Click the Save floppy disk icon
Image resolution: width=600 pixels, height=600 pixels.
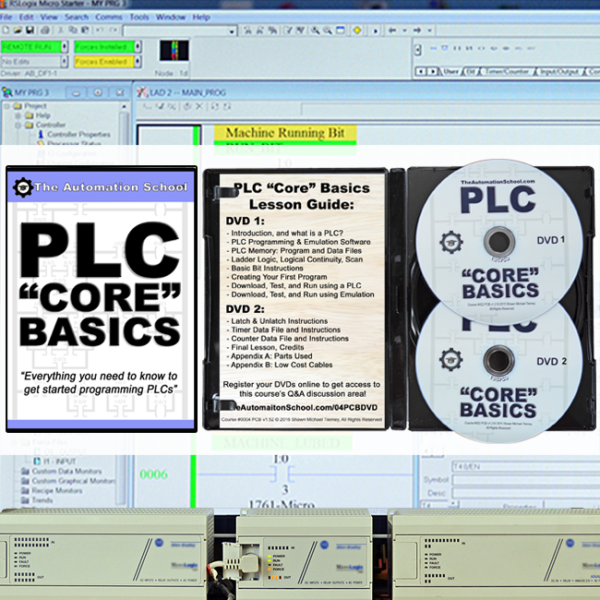pos(30,30)
